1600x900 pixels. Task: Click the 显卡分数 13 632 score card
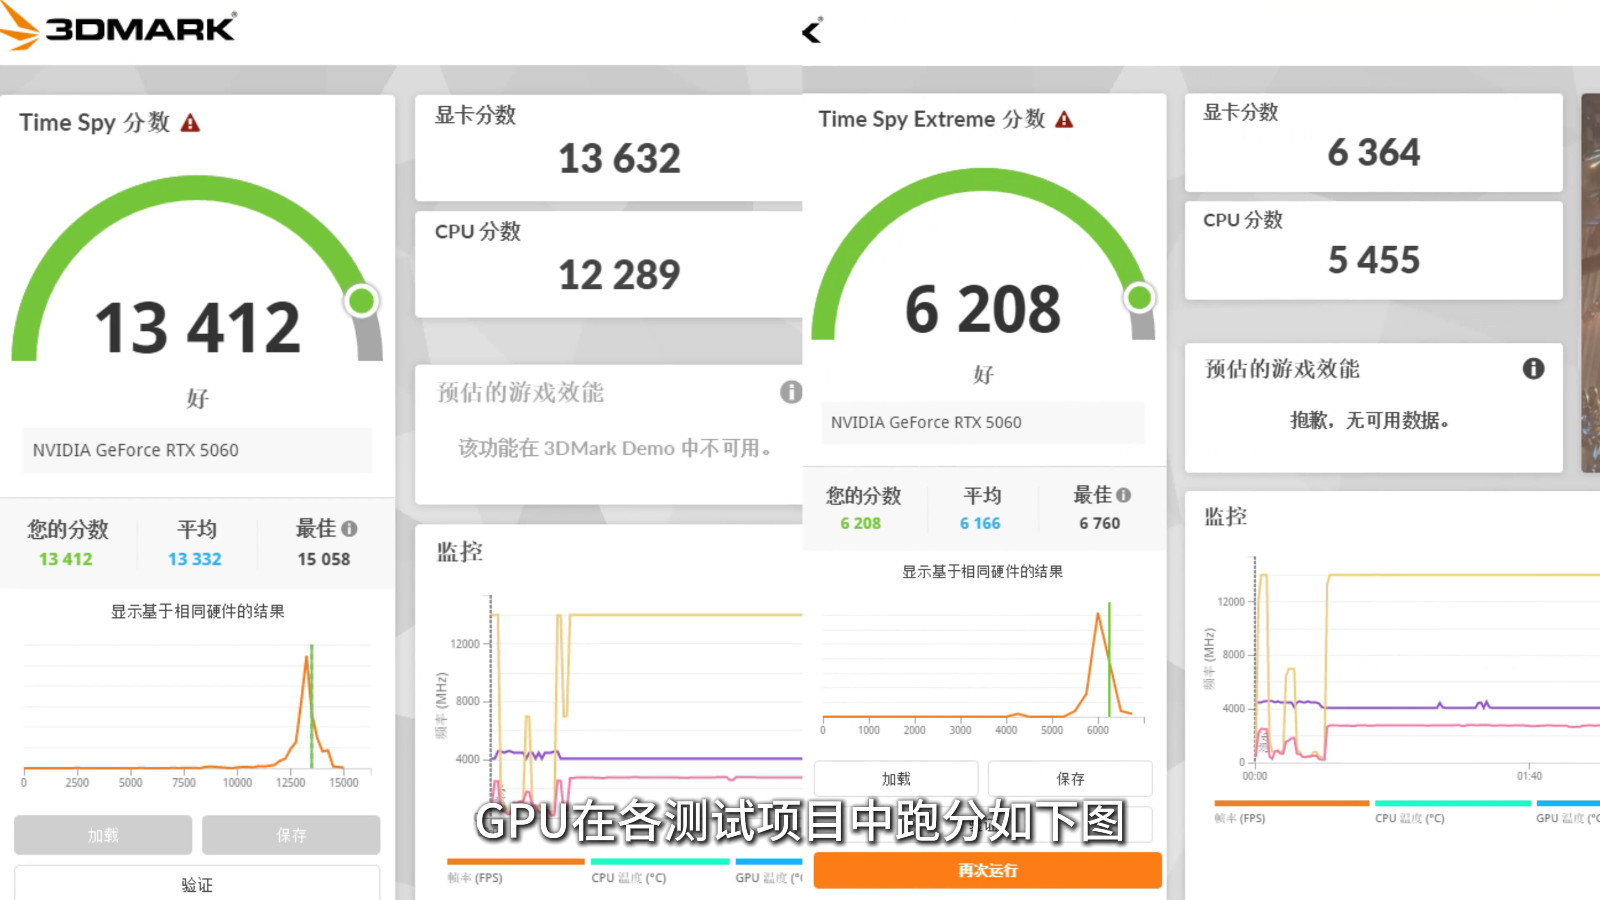pyautogui.click(x=608, y=148)
